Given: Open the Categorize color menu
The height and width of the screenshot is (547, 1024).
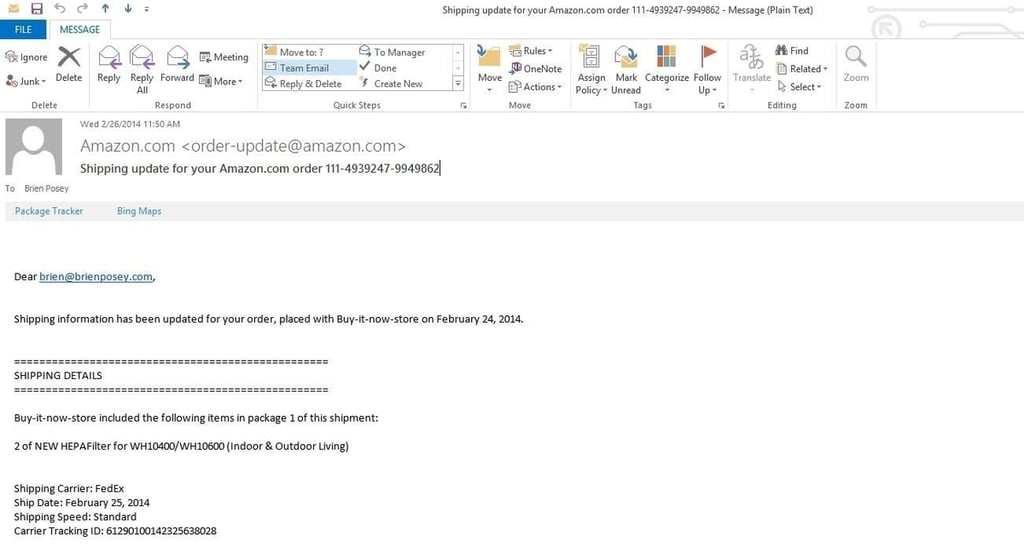Looking at the screenshot, I should [x=667, y=70].
